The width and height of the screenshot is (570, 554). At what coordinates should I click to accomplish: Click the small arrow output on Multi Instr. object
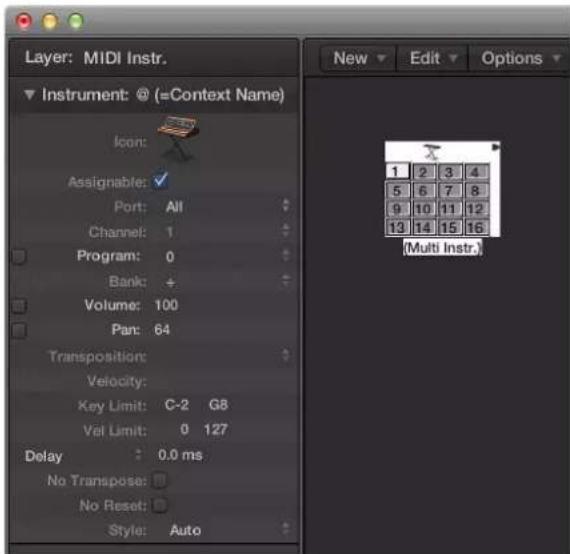495,147
